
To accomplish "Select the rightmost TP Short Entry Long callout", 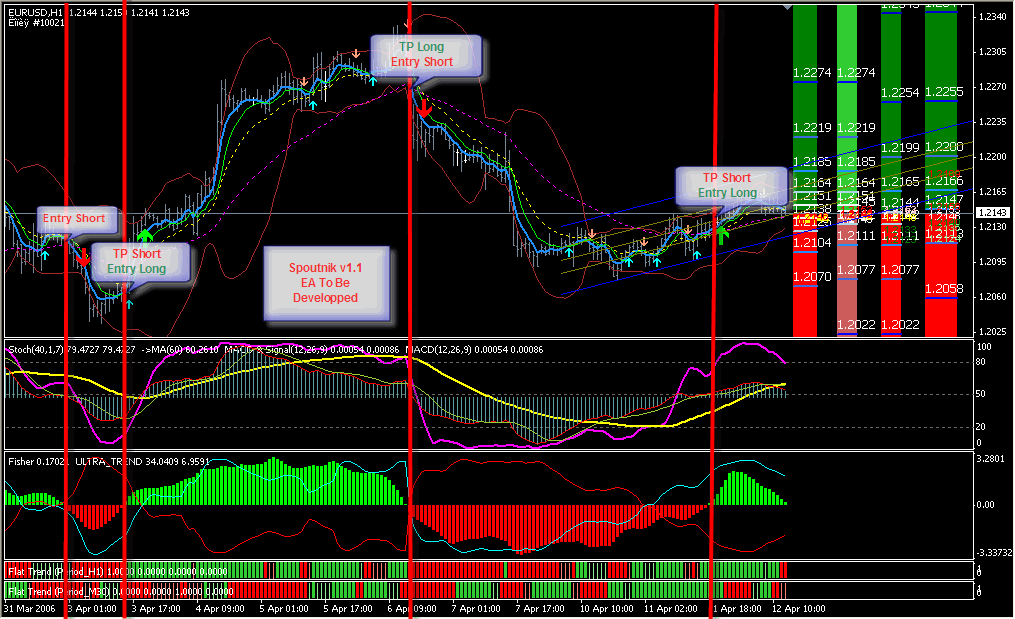I will 727,185.
